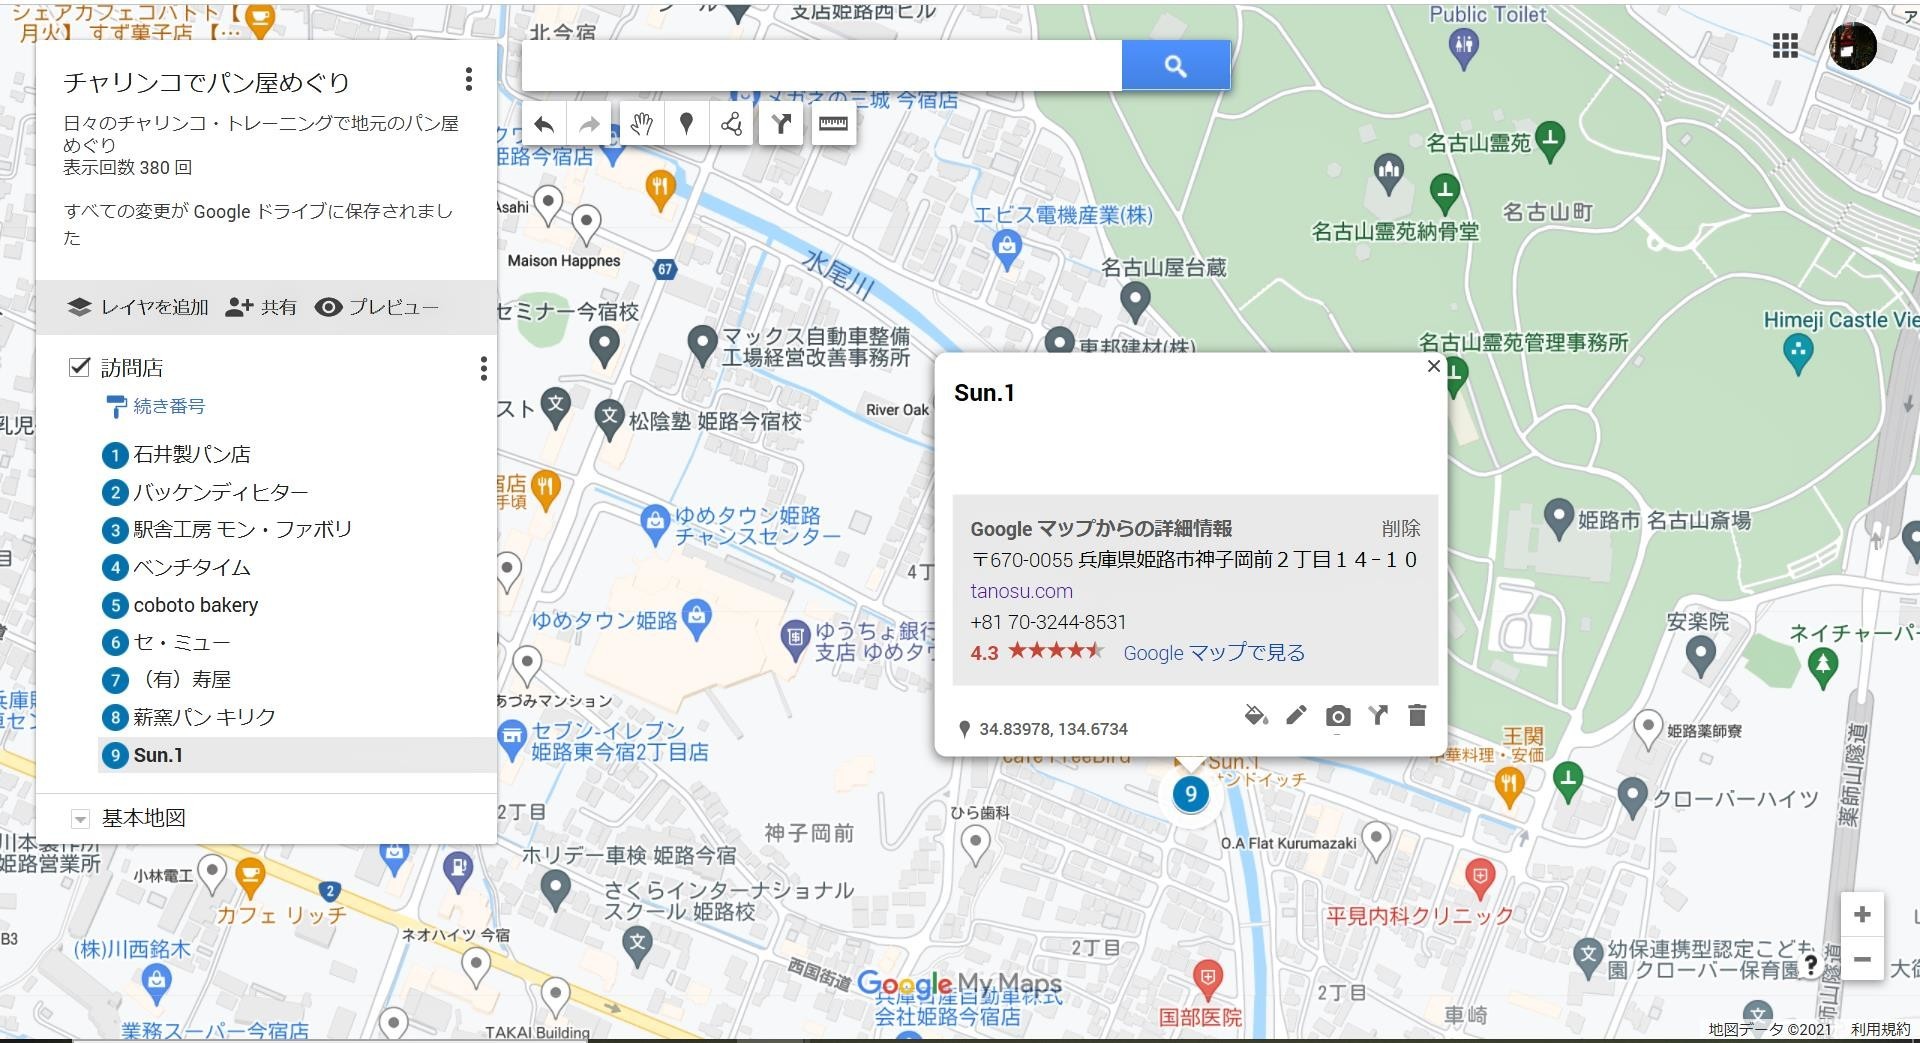
Task: Click レイヤを追加 to add layer
Action: point(138,307)
